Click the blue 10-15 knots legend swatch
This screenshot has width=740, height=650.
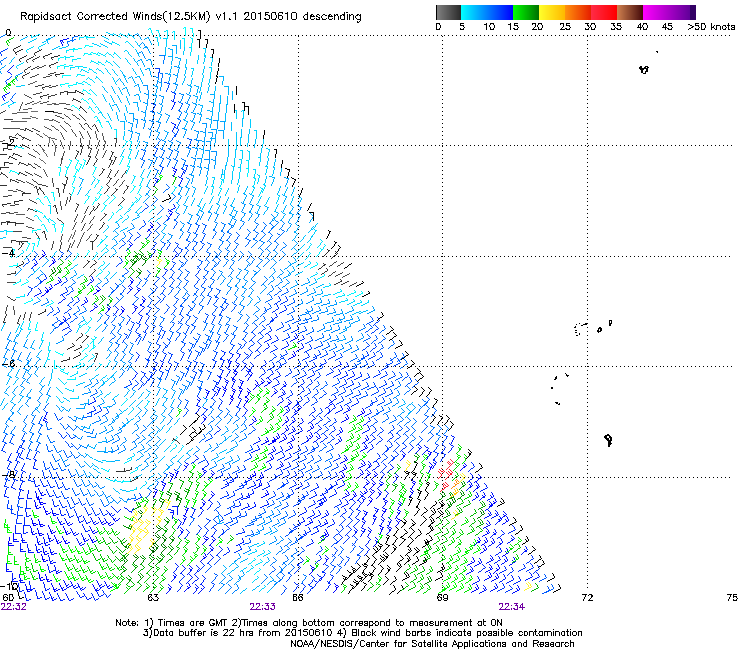click(500, 12)
